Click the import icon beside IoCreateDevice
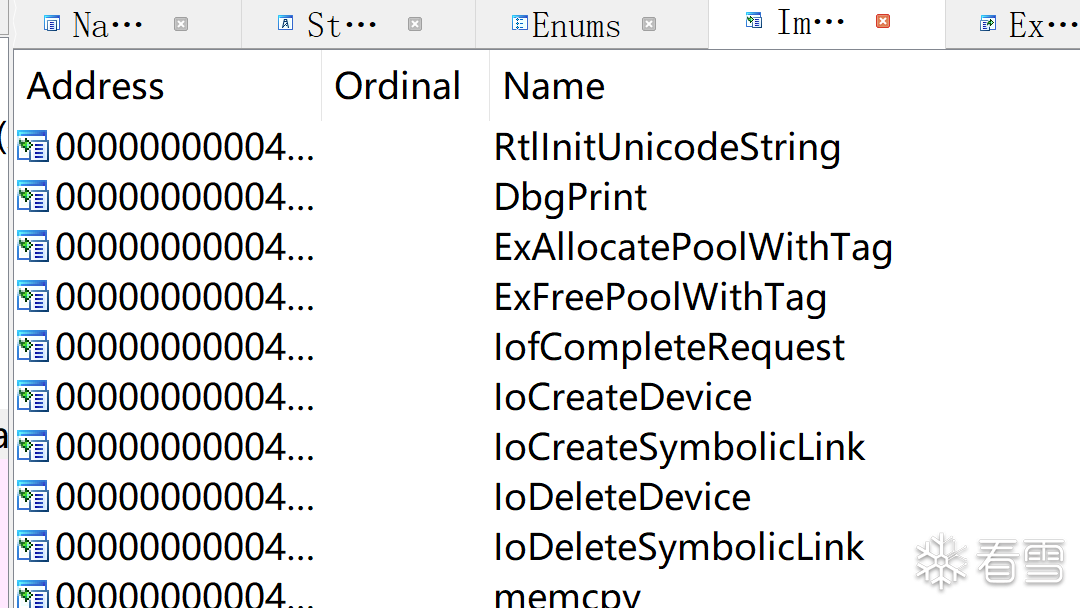This screenshot has width=1080, height=608. [x=33, y=397]
